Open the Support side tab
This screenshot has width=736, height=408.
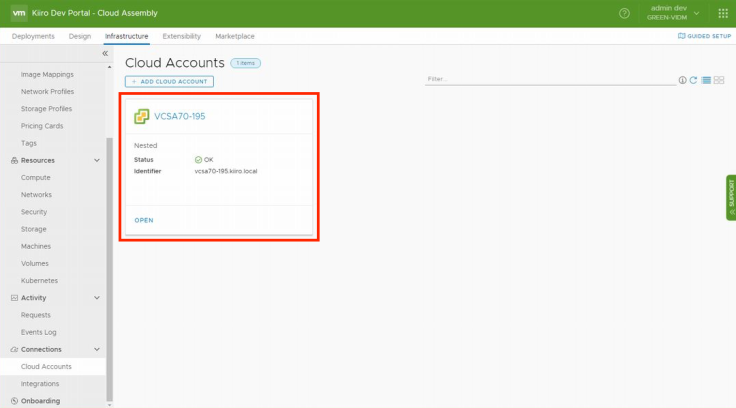coord(731,198)
